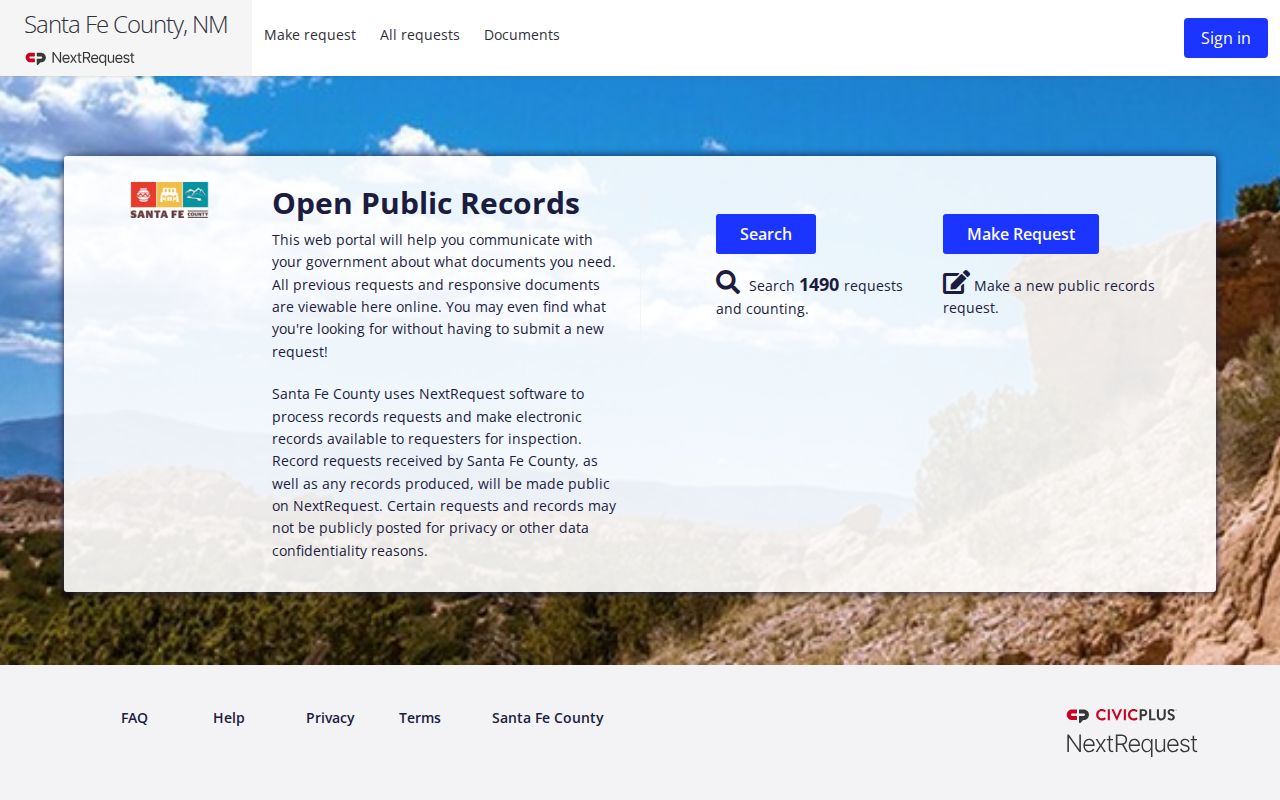
Task: Click the Santa Fe County, NM header title
Action: pyautogui.click(x=126, y=25)
